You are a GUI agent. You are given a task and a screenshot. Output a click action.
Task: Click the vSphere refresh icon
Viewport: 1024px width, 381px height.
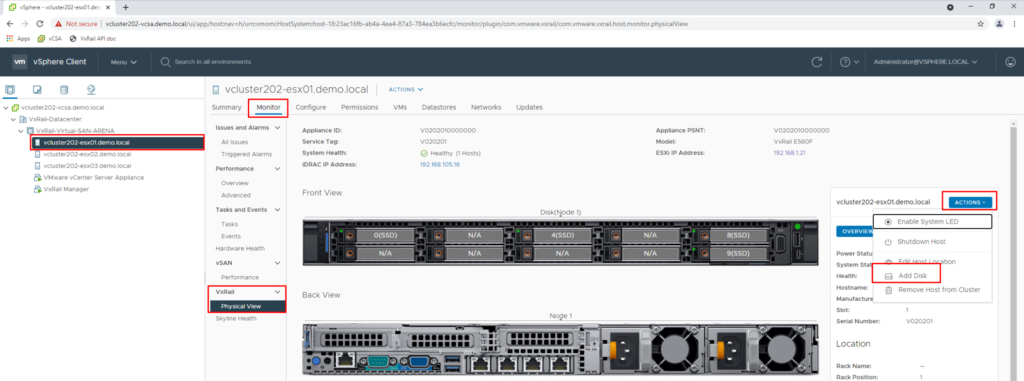pyautogui.click(x=816, y=62)
